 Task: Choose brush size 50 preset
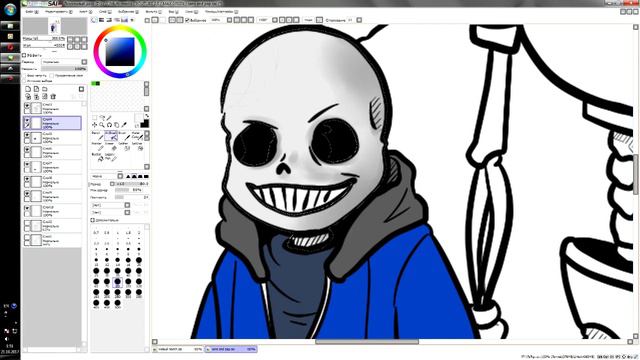(139, 271)
